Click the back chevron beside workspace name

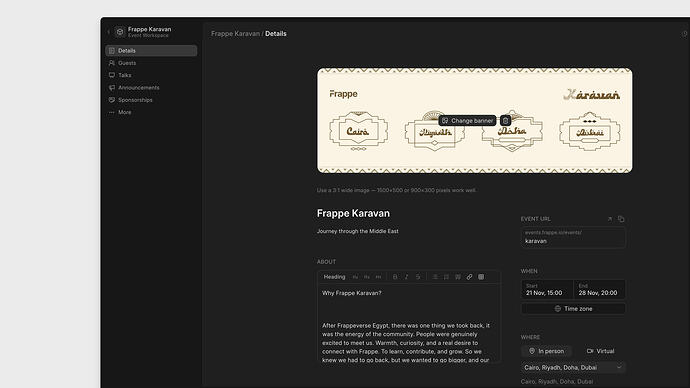pos(109,32)
